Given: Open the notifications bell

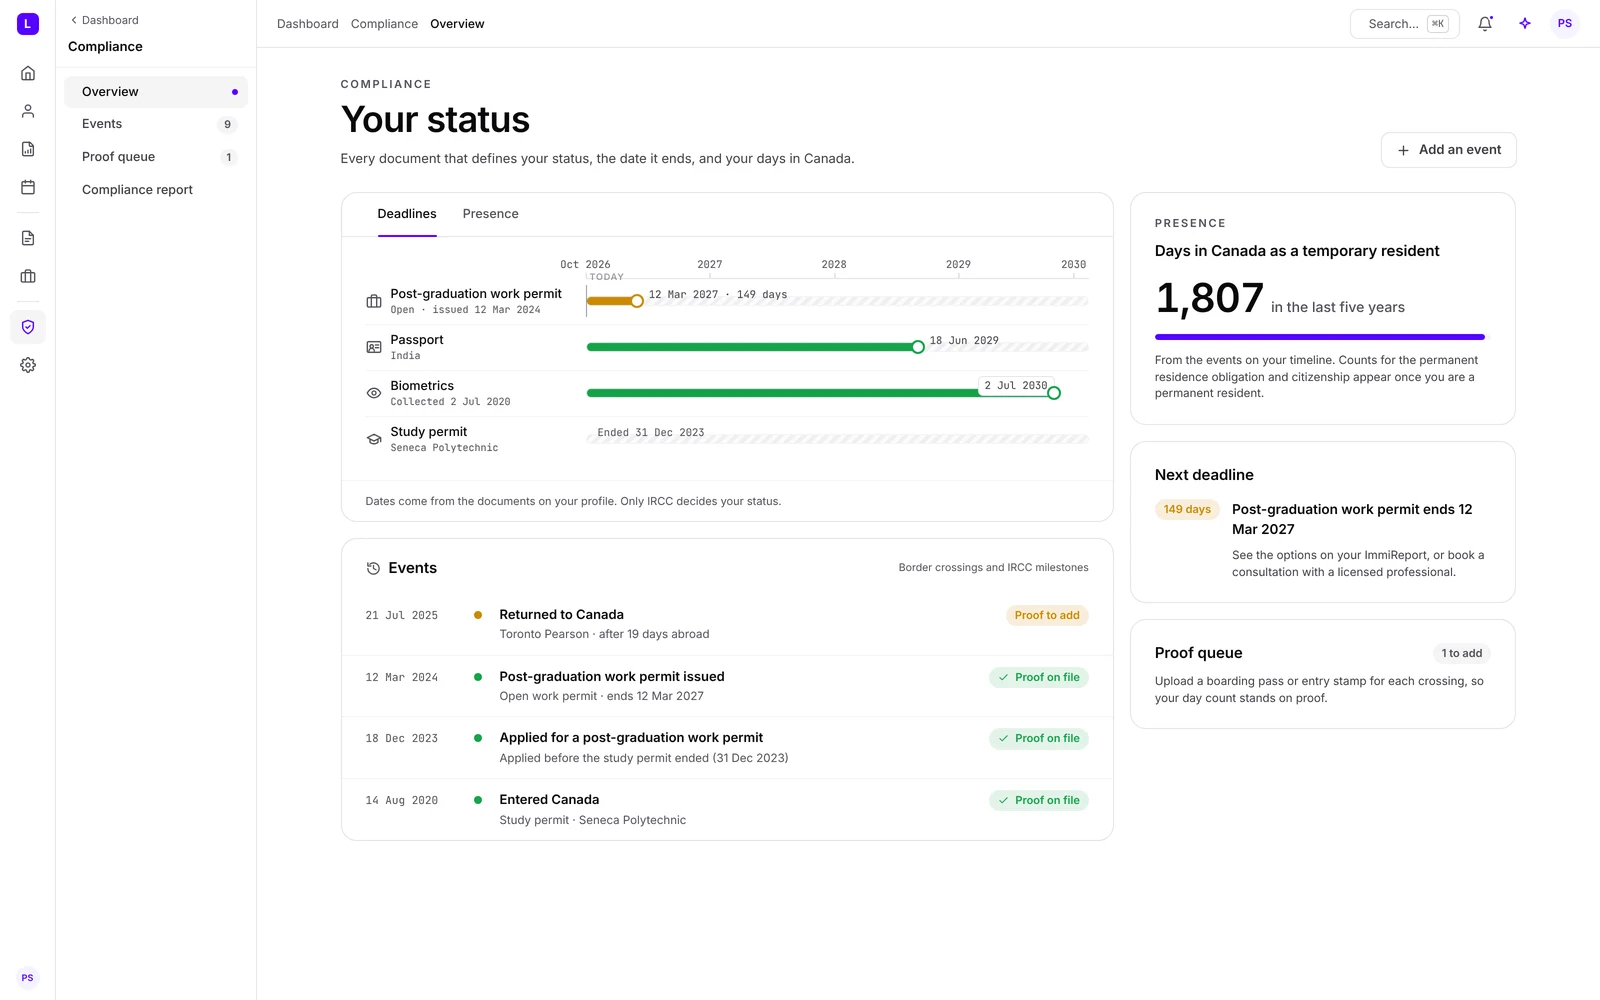Looking at the screenshot, I should [x=1485, y=24].
